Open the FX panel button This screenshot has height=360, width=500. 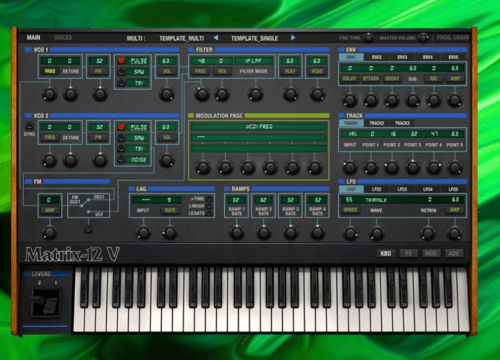tap(409, 254)
